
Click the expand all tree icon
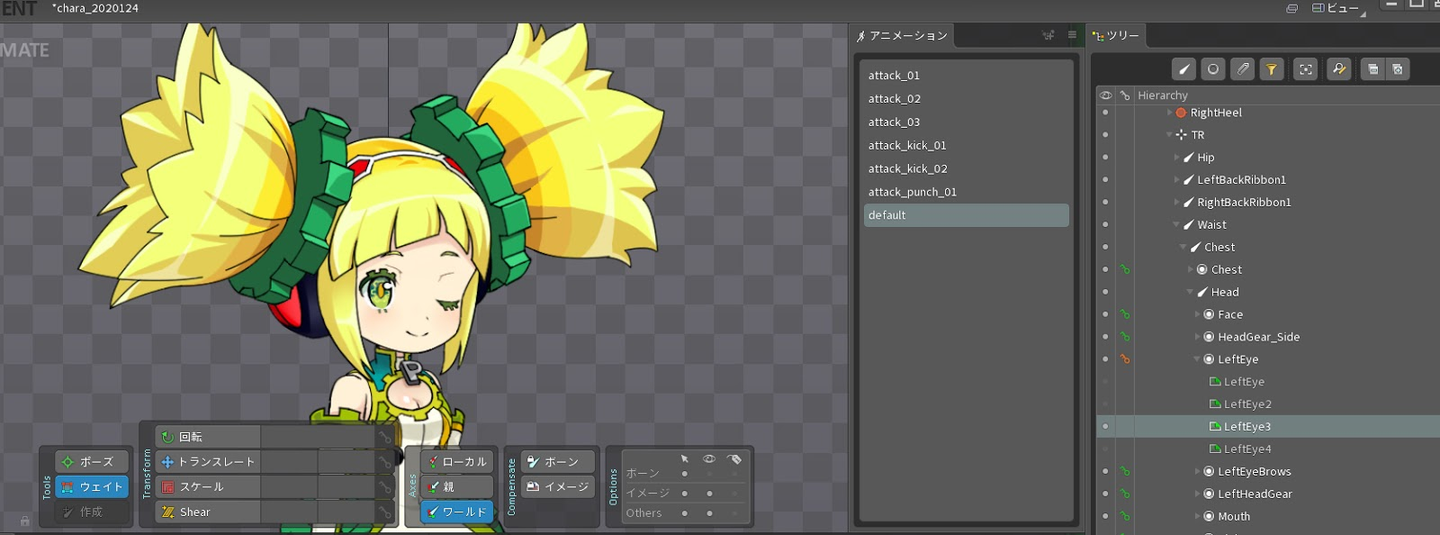[1398, 69]
